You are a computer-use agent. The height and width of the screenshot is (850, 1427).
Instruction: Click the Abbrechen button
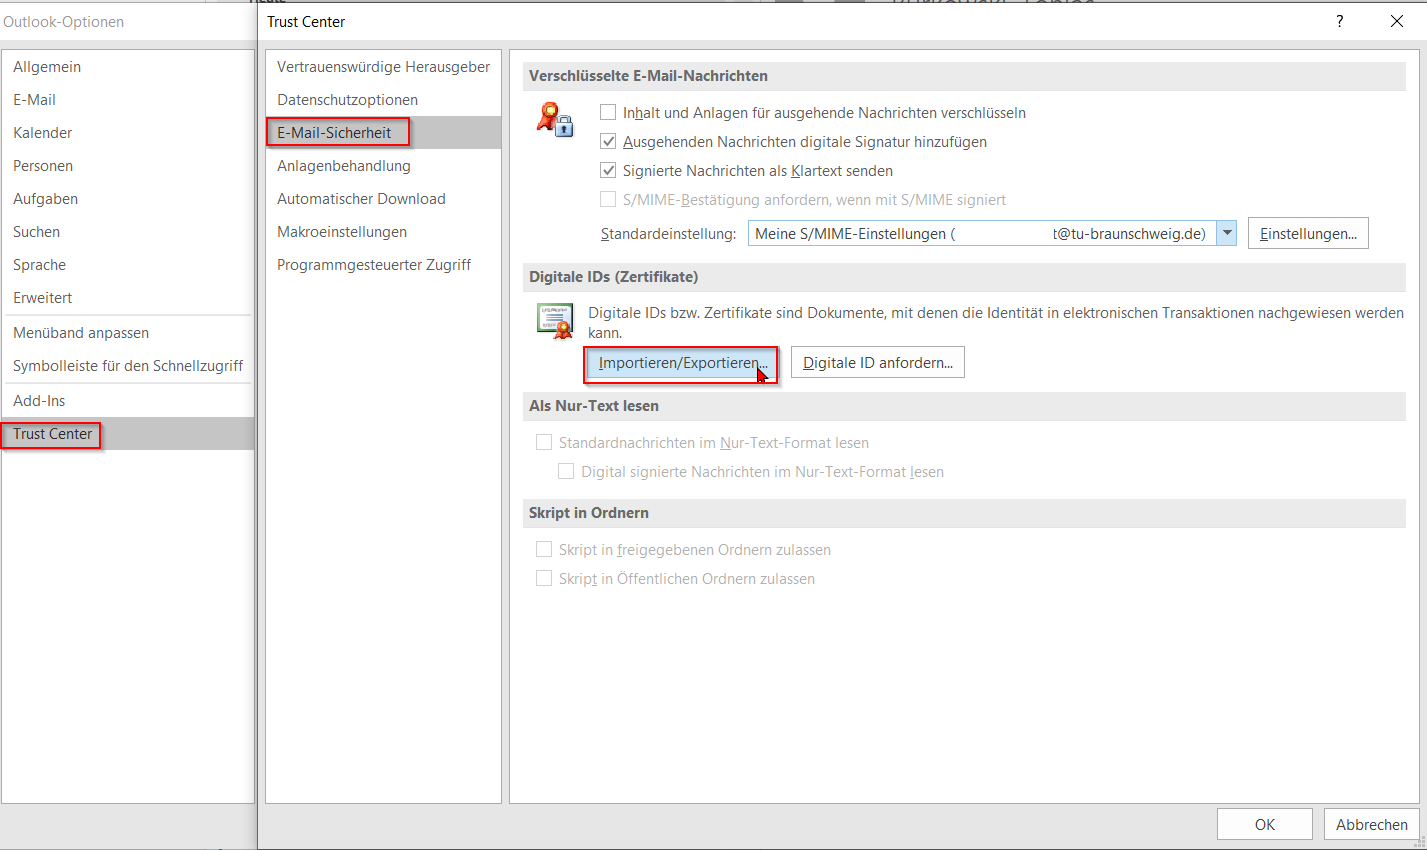click(x=1372, y=824)
